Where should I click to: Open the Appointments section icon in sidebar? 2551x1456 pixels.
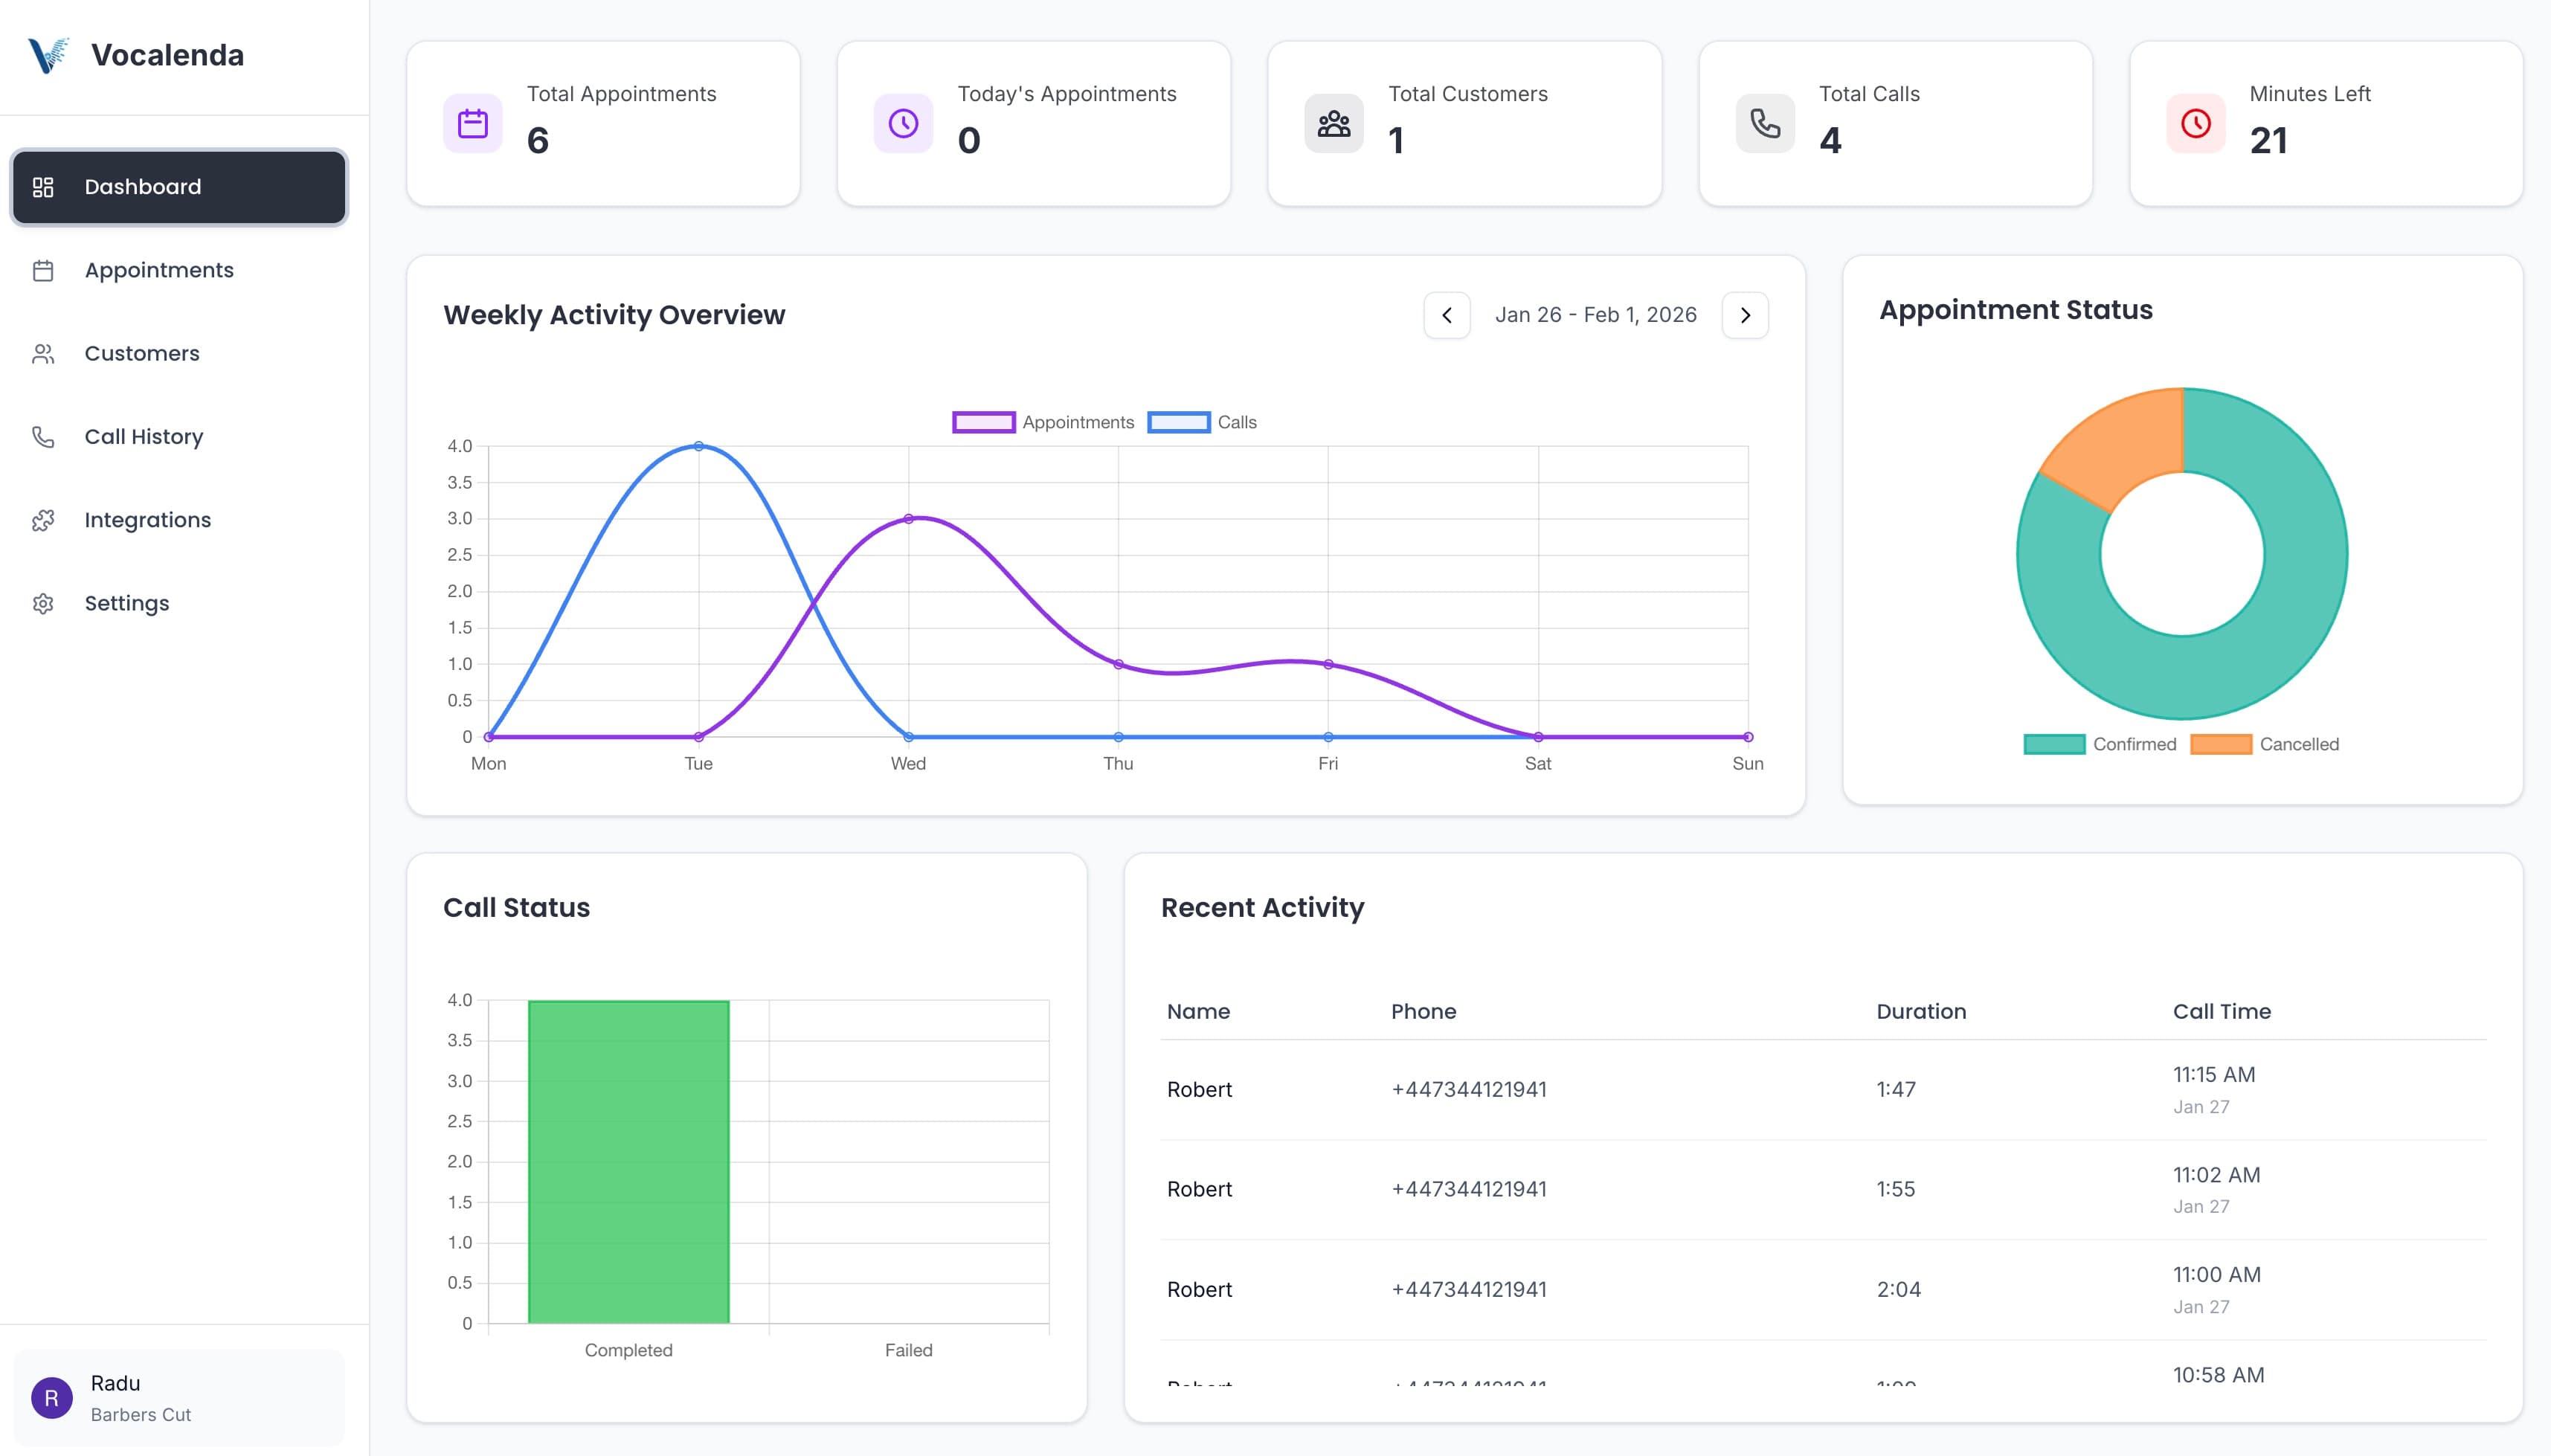44,270
